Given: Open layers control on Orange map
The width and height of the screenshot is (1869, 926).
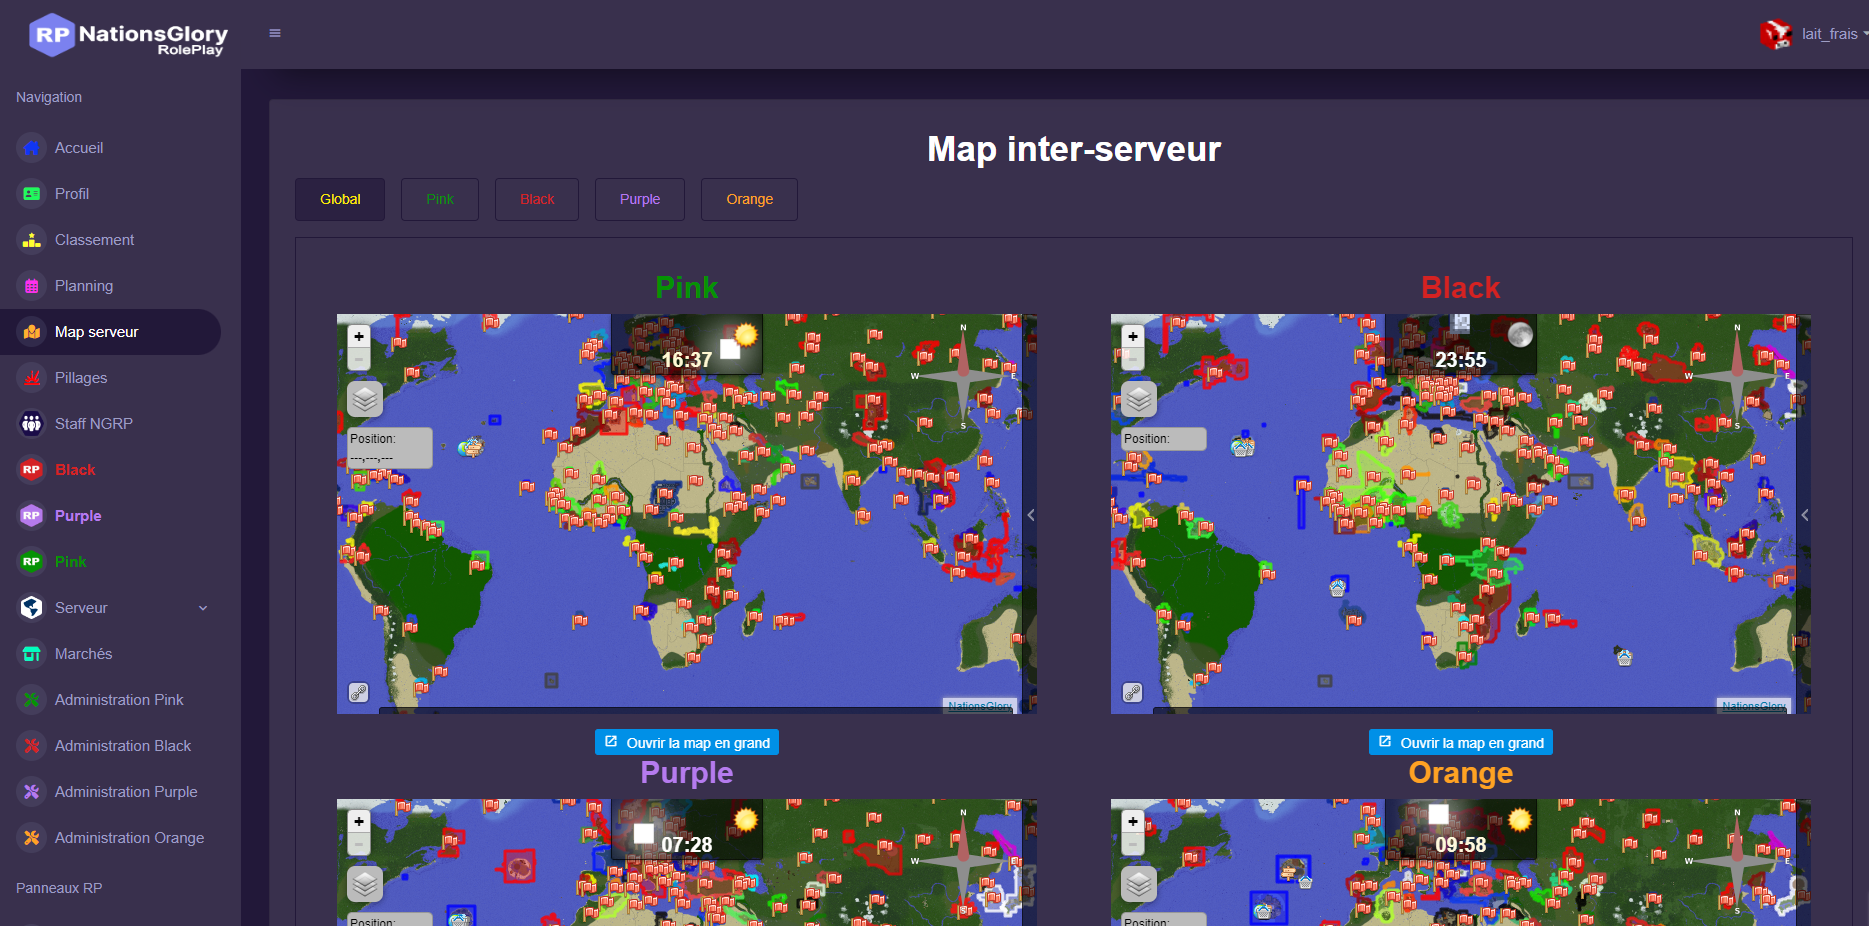Looking at the screenshot, I should coord(1139,884).
